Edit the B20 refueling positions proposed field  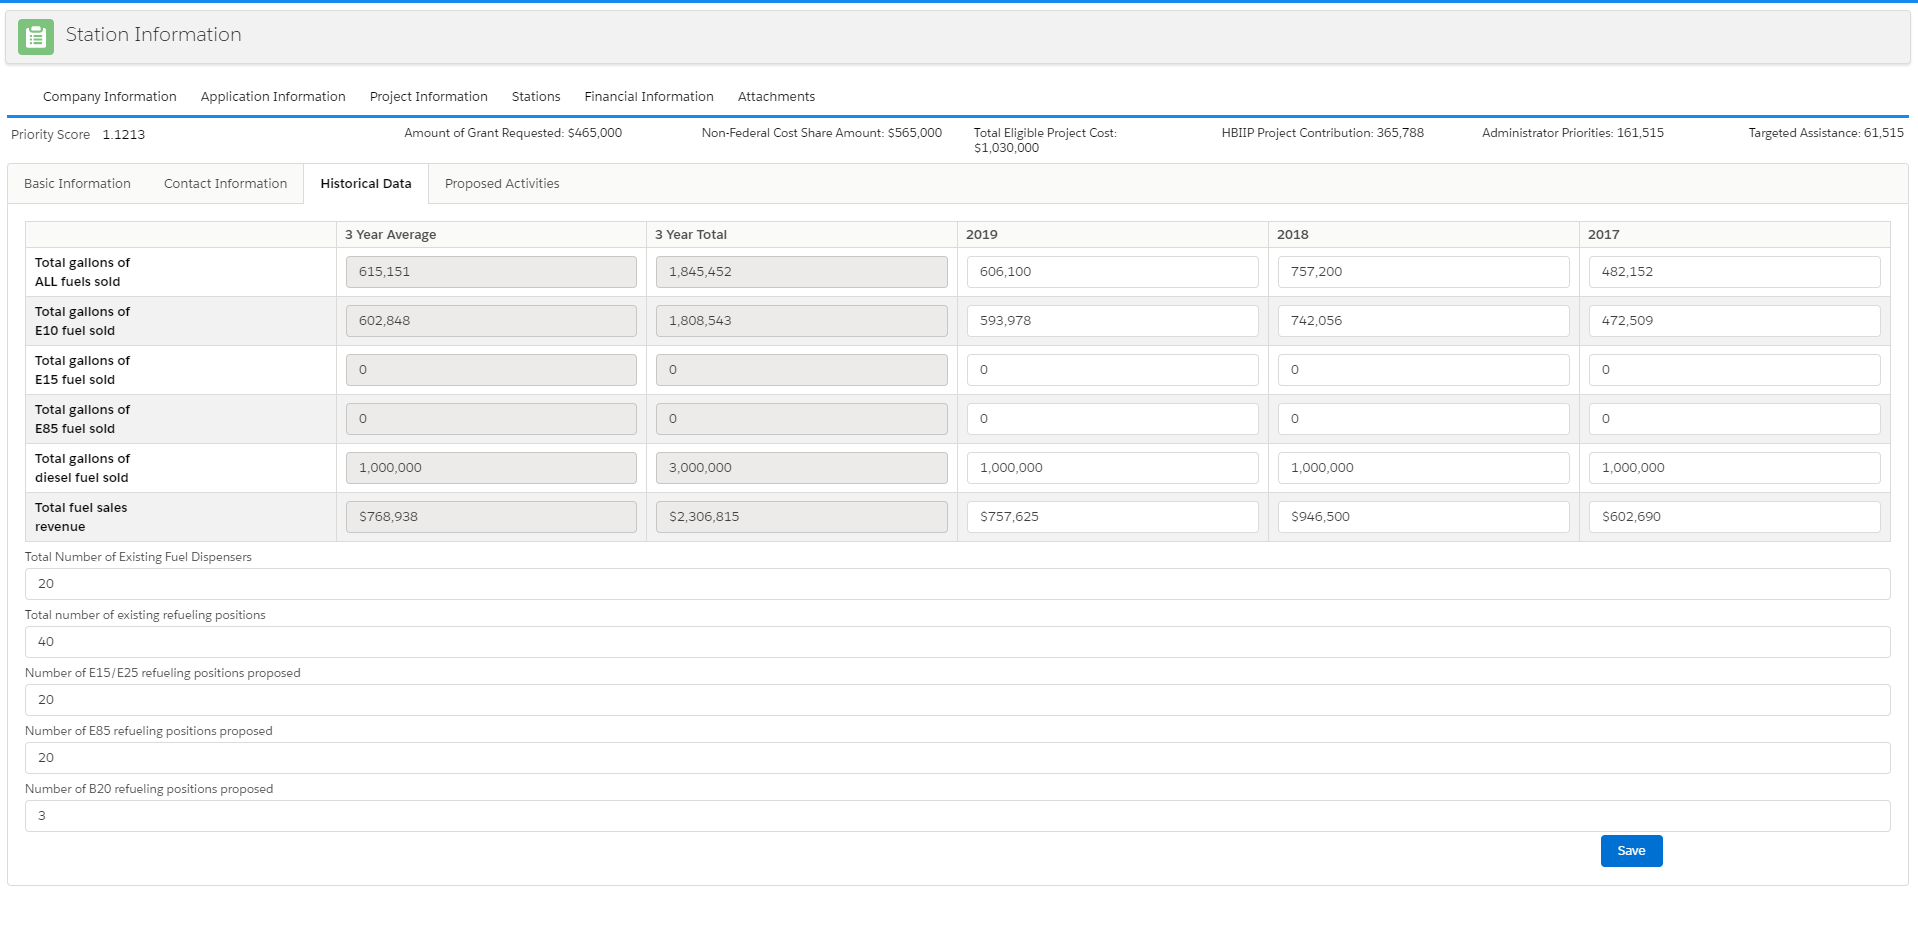tap(956, 816)
